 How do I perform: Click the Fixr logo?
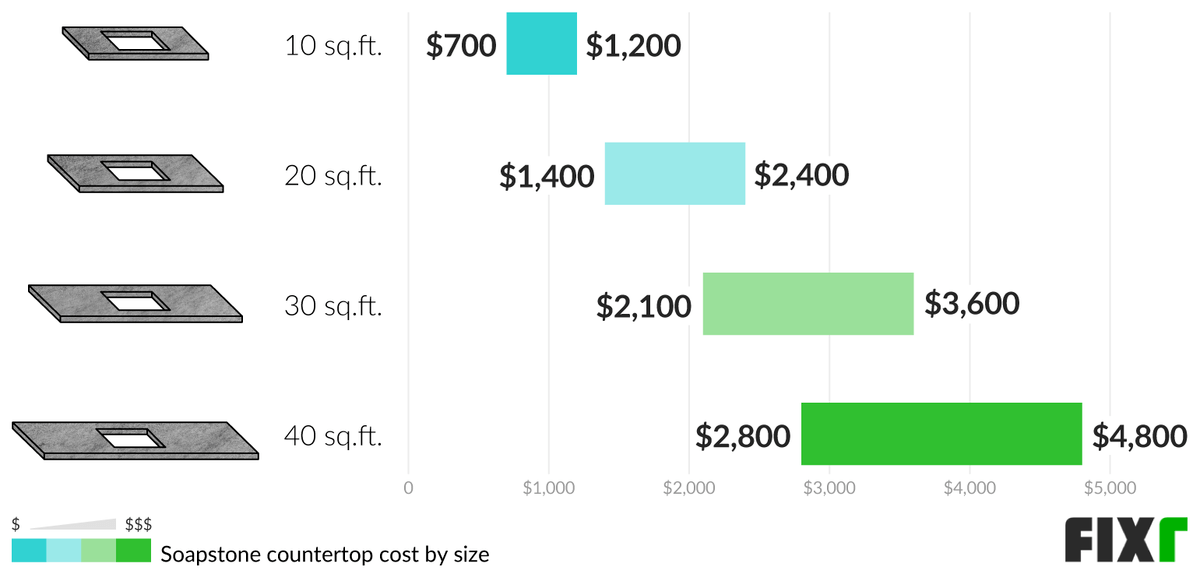tap(1124, 543)
